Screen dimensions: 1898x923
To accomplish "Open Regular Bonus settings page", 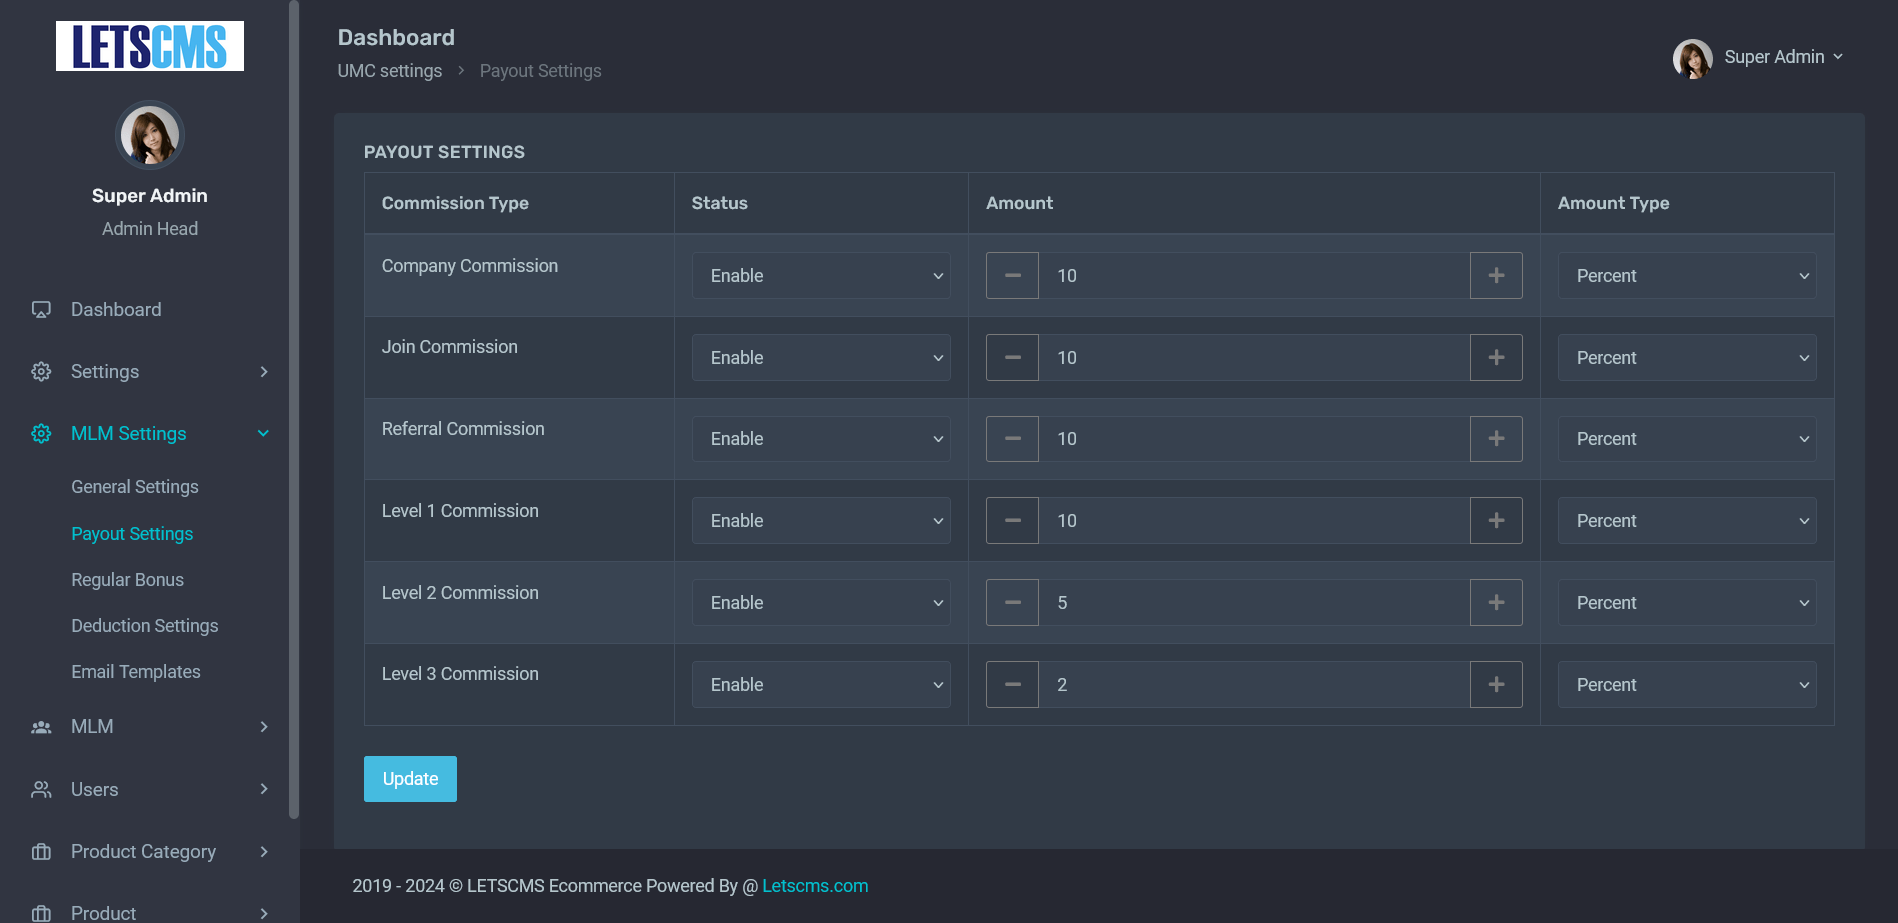I will [127, 579].
